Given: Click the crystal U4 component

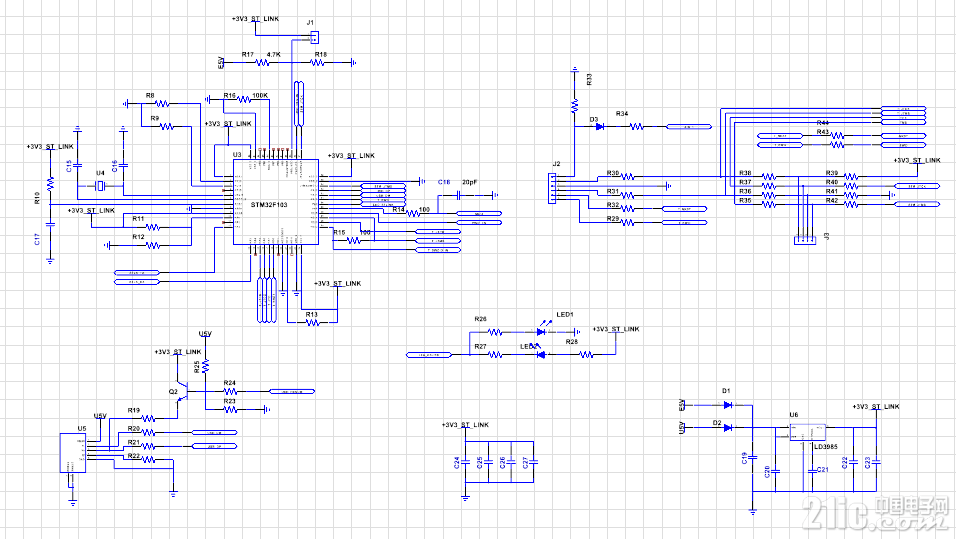Looking at the screenshot, I should tap(100, 186).
